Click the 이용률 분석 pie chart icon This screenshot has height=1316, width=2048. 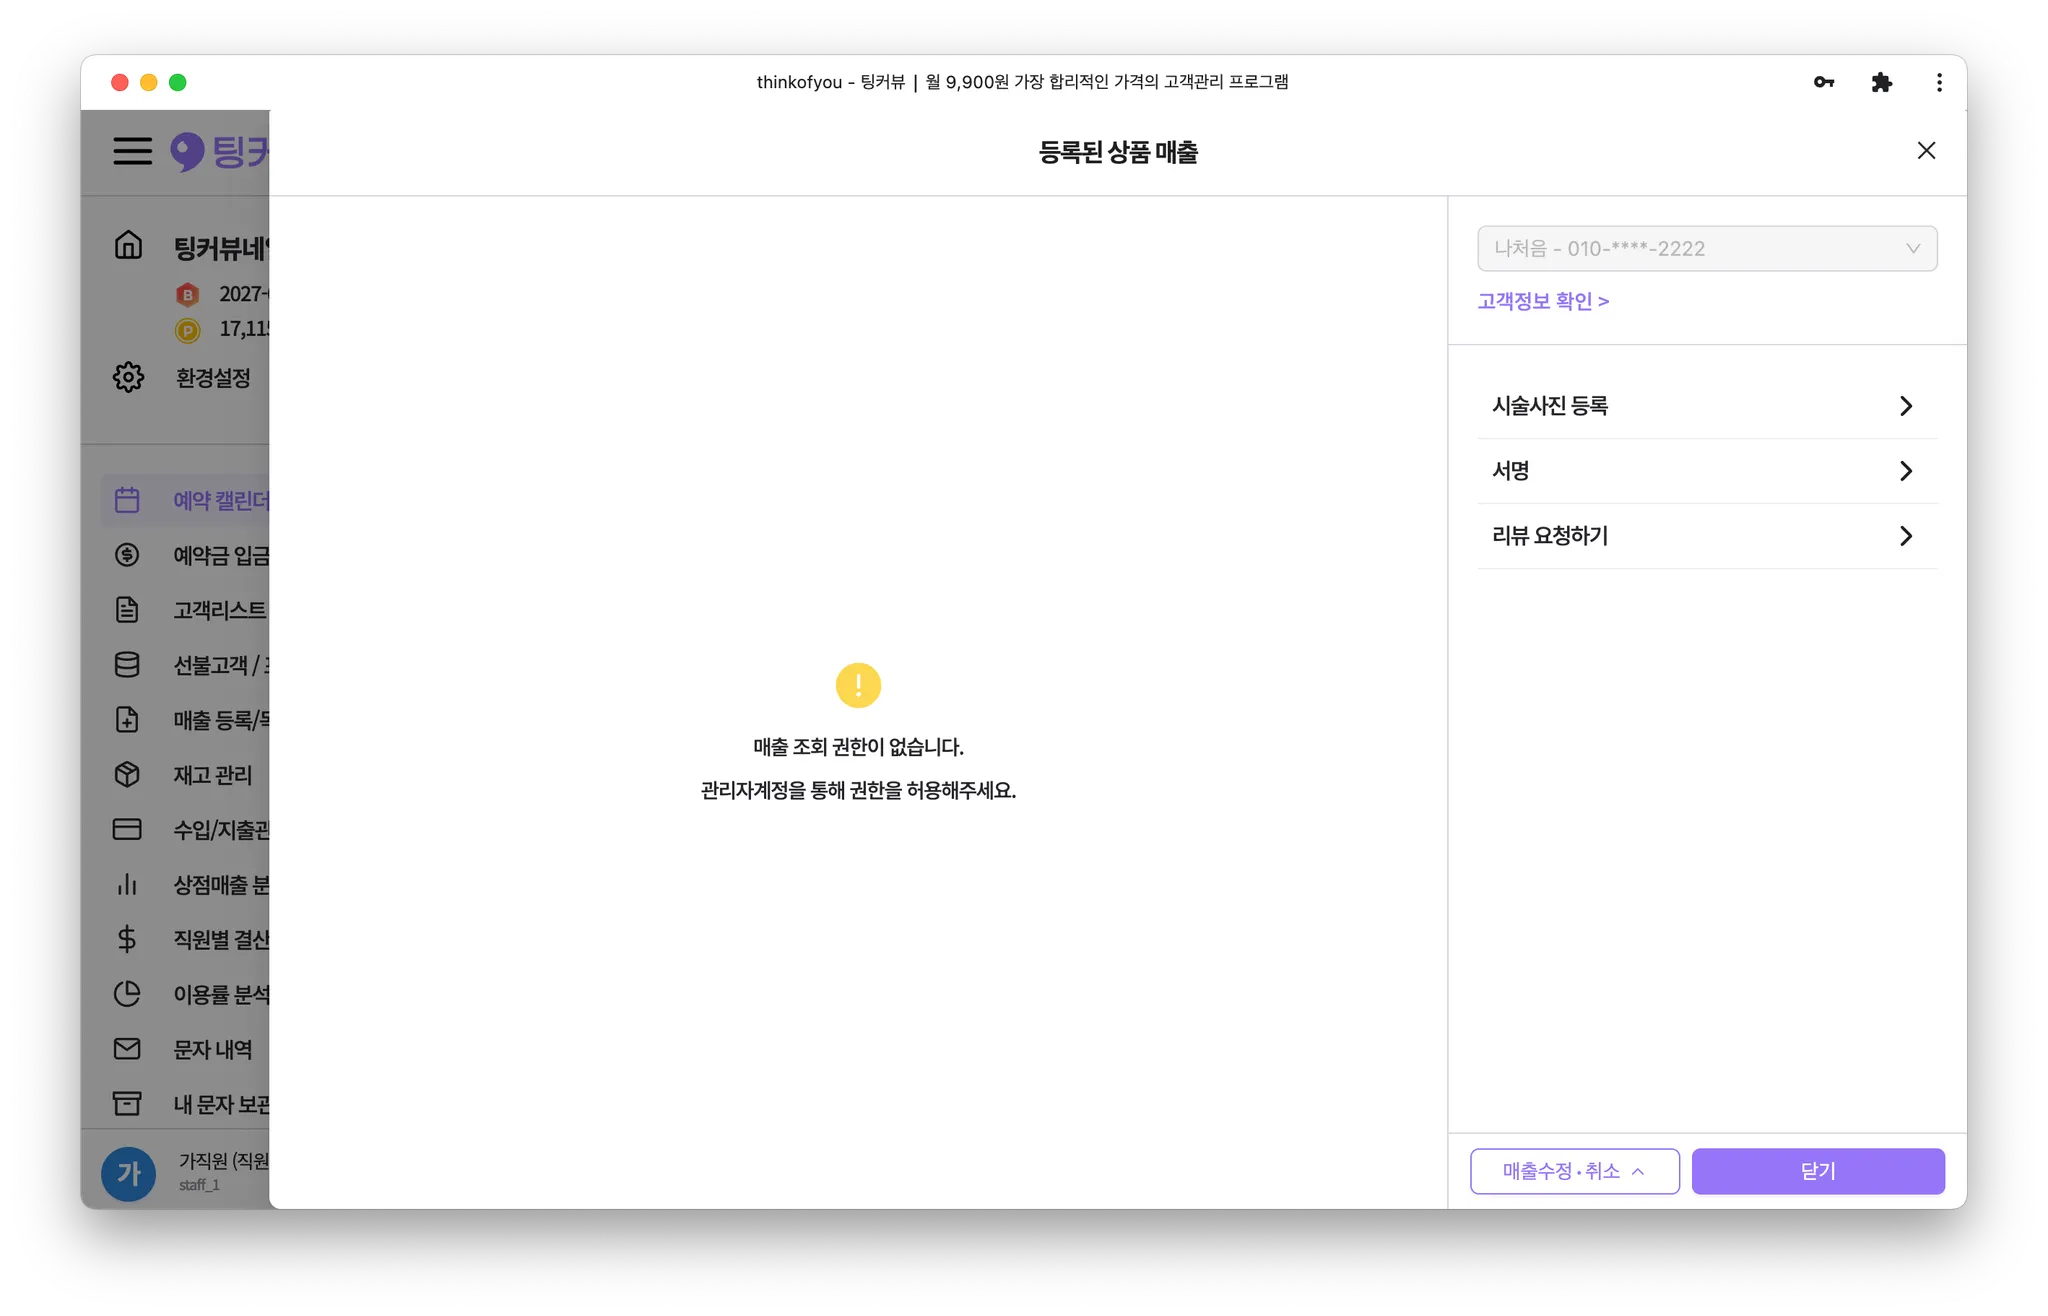(x=127, y=993)
